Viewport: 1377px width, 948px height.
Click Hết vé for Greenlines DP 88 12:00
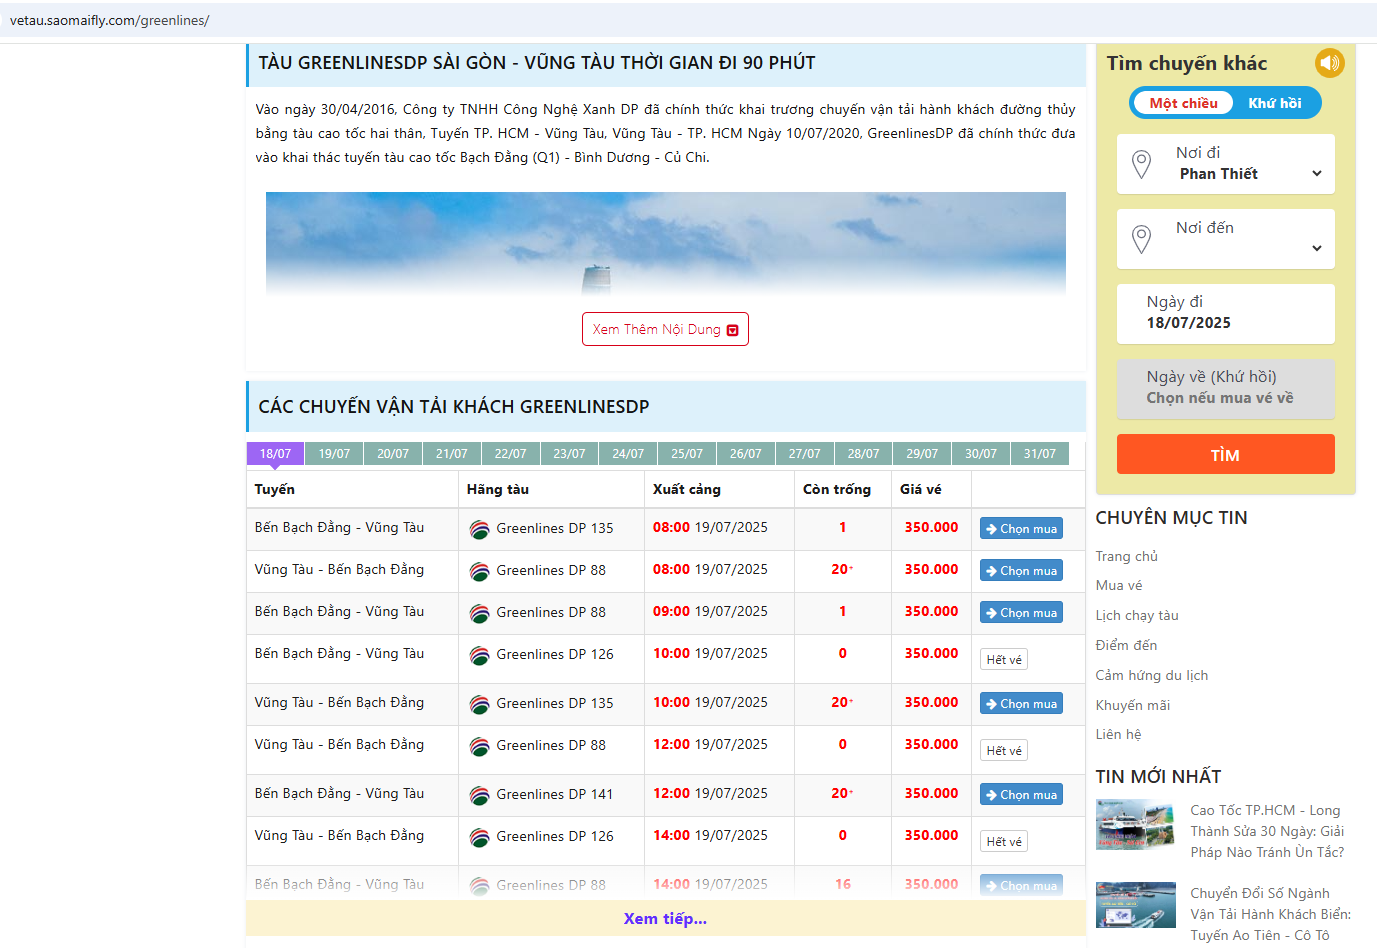click(1004, 751)
